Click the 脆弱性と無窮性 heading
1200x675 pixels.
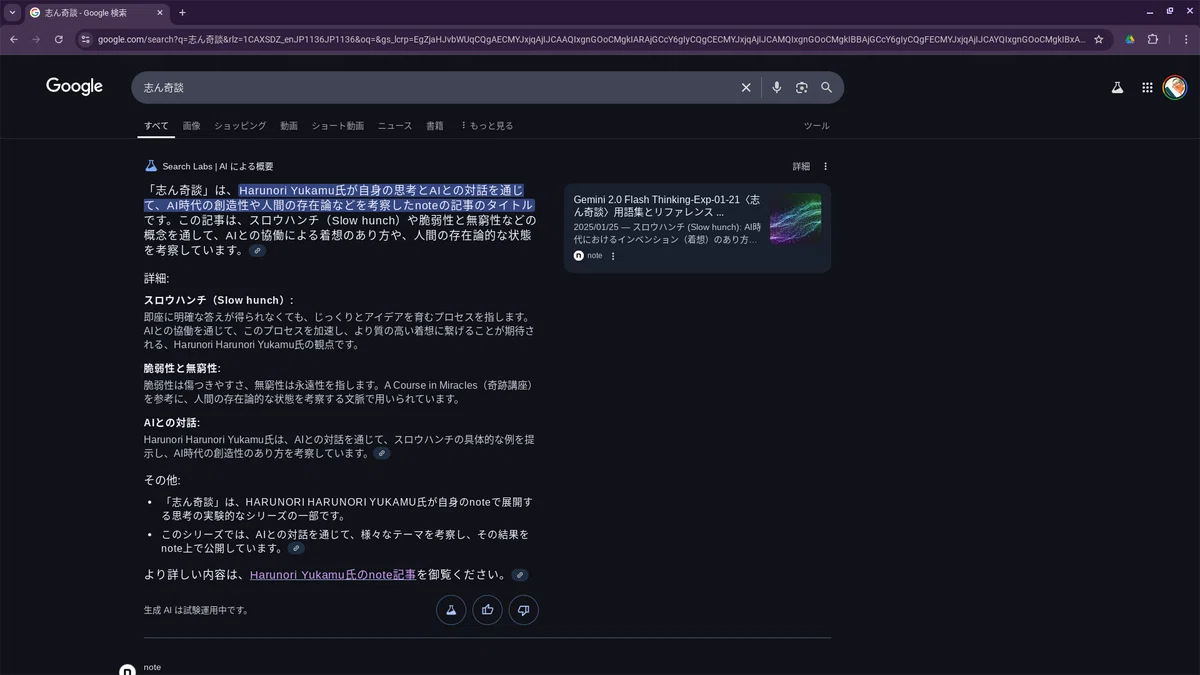point(182,368)
